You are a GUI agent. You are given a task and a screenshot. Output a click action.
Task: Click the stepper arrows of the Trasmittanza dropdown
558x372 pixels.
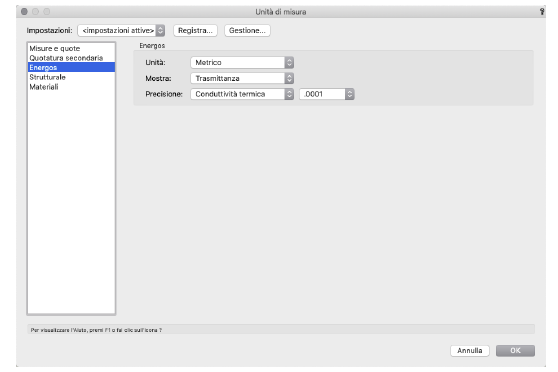pyautogui.click(x=289, y=78)
